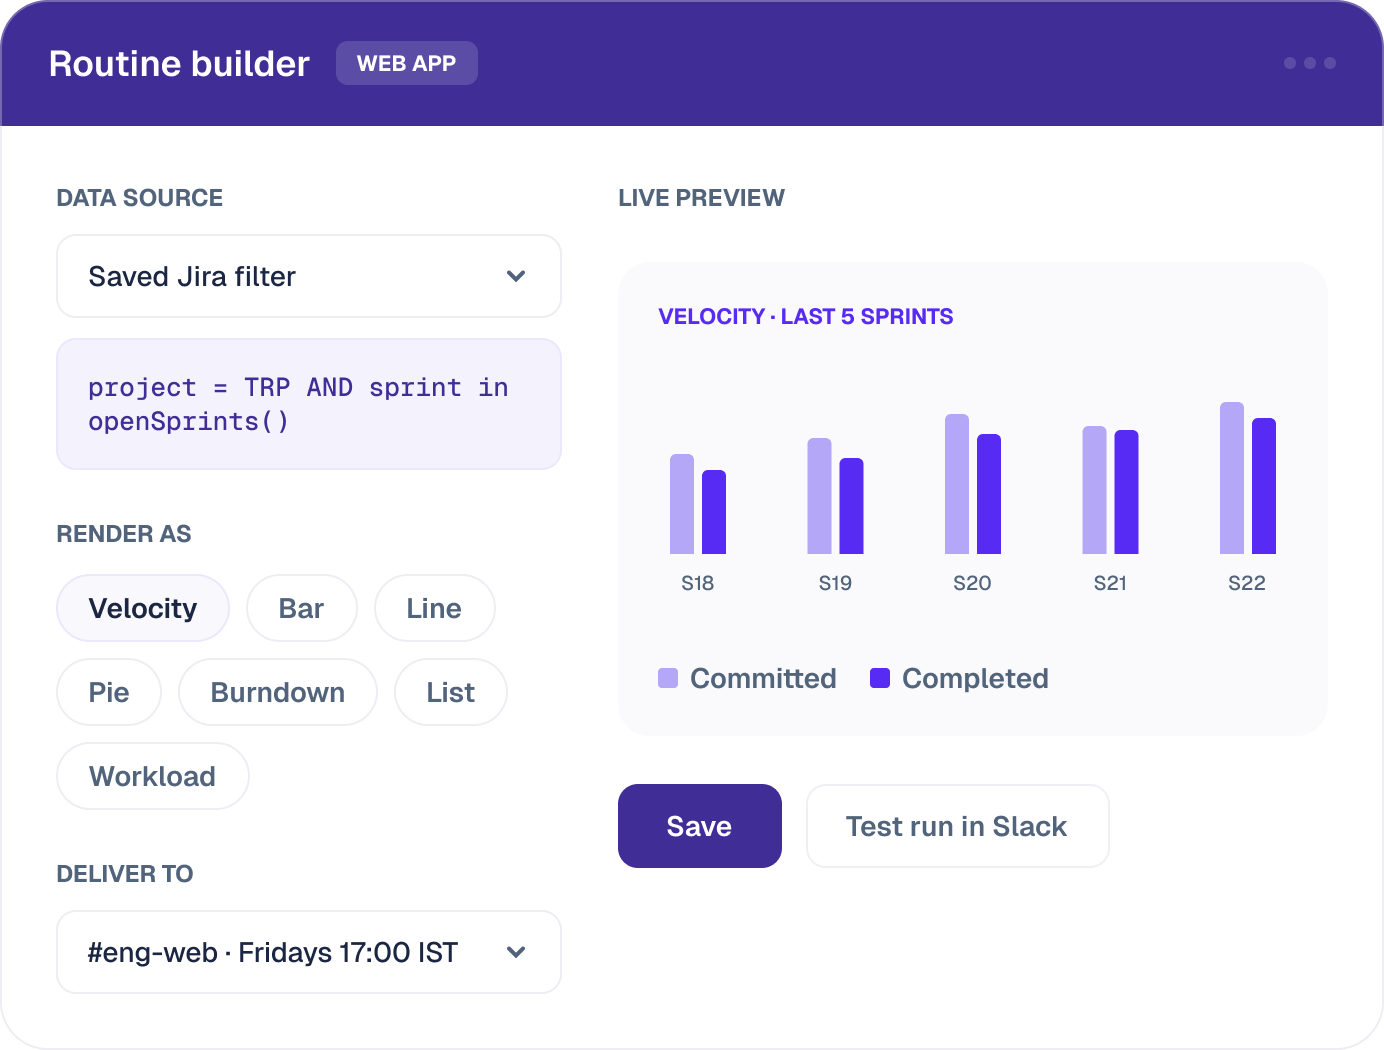Click into the JQL query text box
The image size is (1384, 1050).
pos(309,404)
